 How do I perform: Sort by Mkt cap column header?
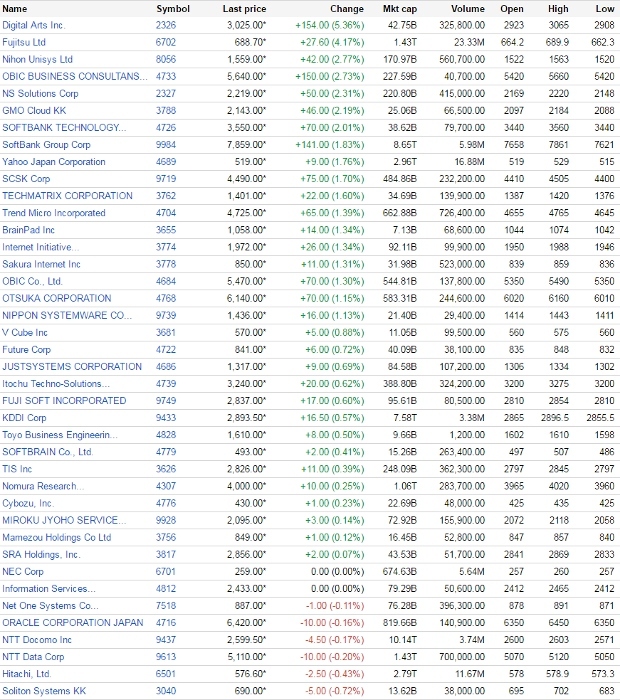tap(399, 9)
